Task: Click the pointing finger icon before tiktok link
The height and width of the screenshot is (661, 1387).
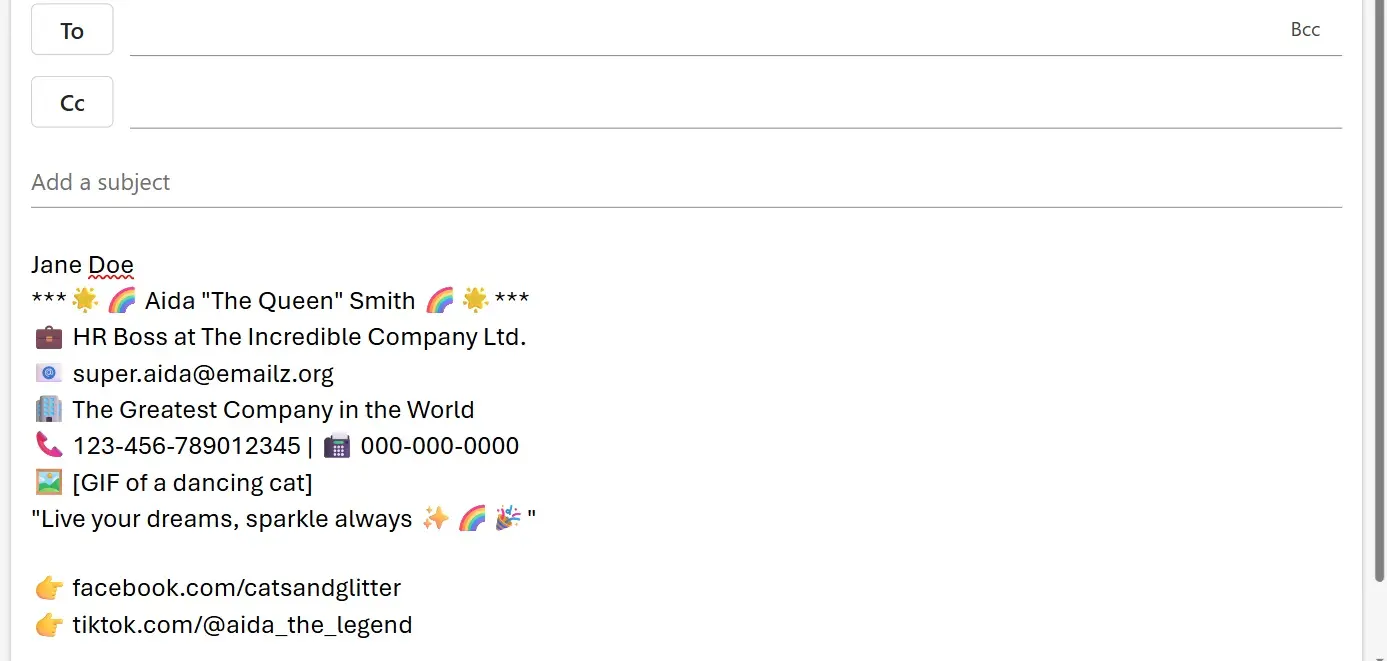Action: click(48, 624)
